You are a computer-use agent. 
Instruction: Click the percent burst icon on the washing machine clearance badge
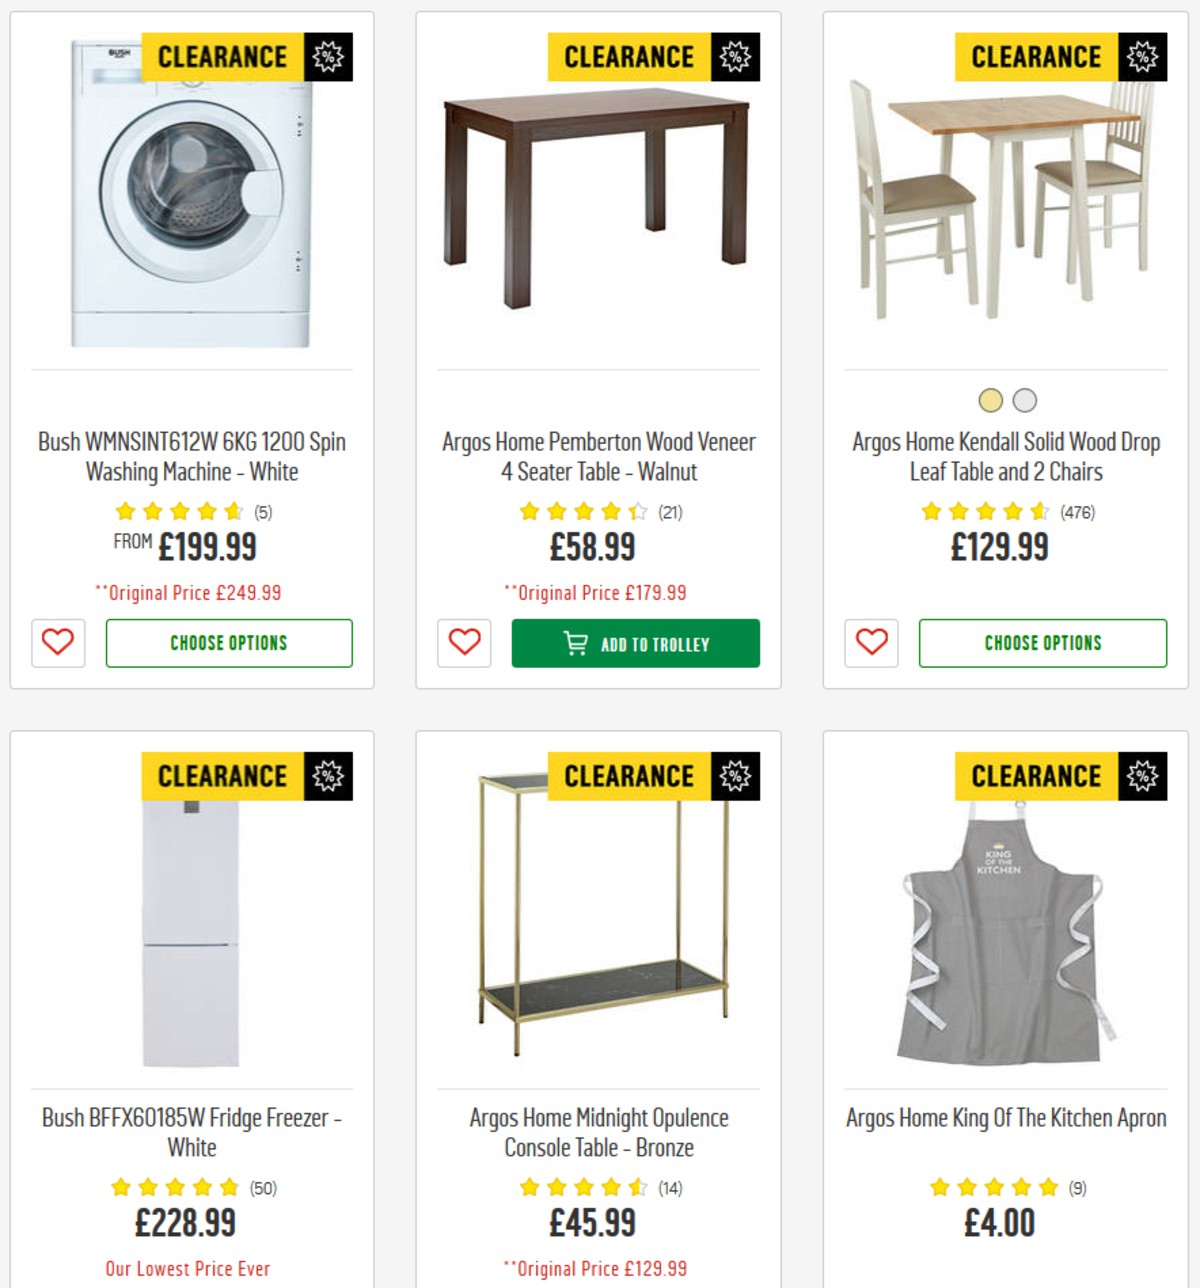(x=328, y=56)
